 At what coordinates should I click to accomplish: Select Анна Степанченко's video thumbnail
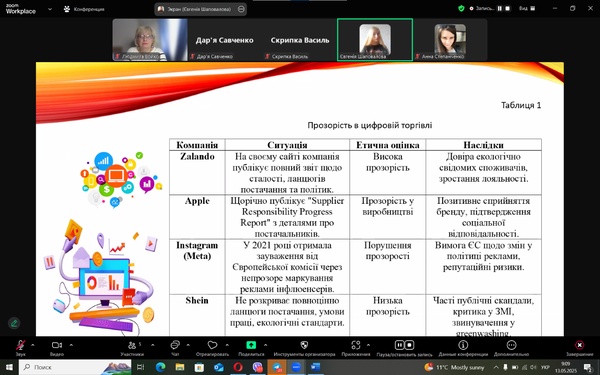coord(450,40)
